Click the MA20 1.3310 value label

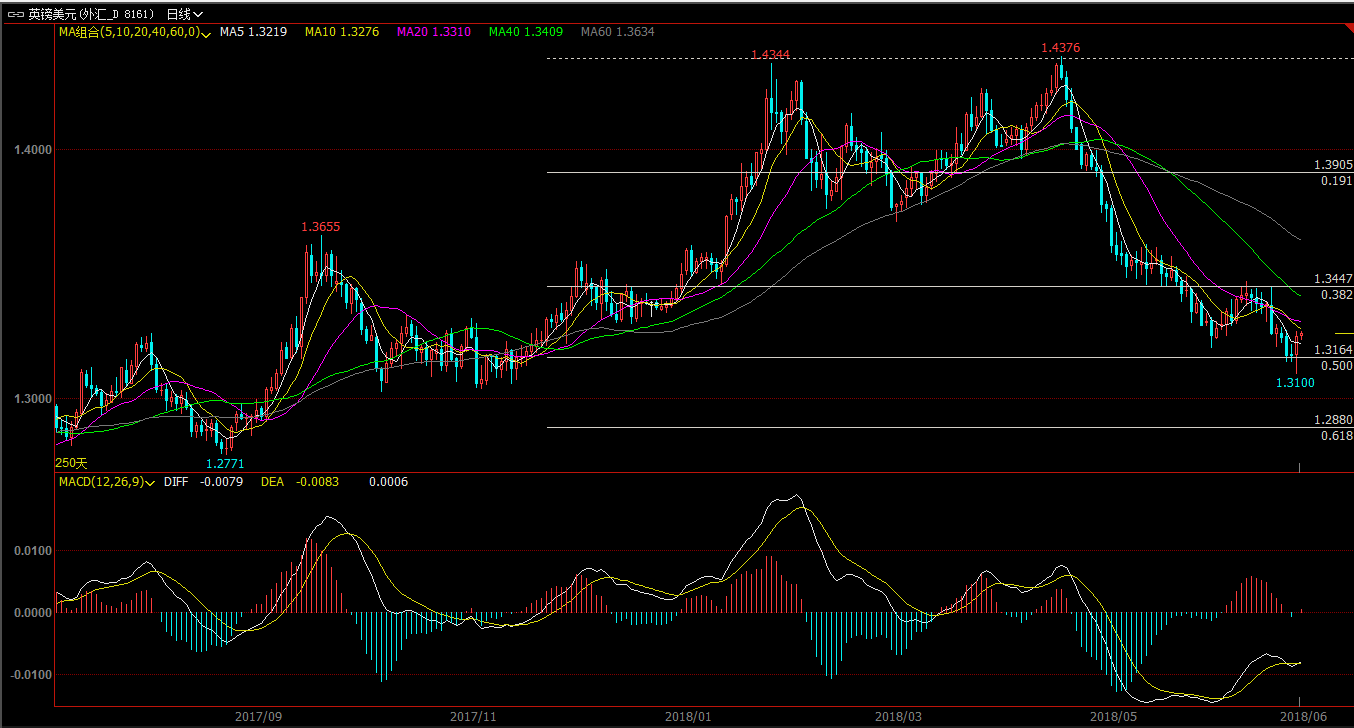pyautogui.click(x=434, y=32)
